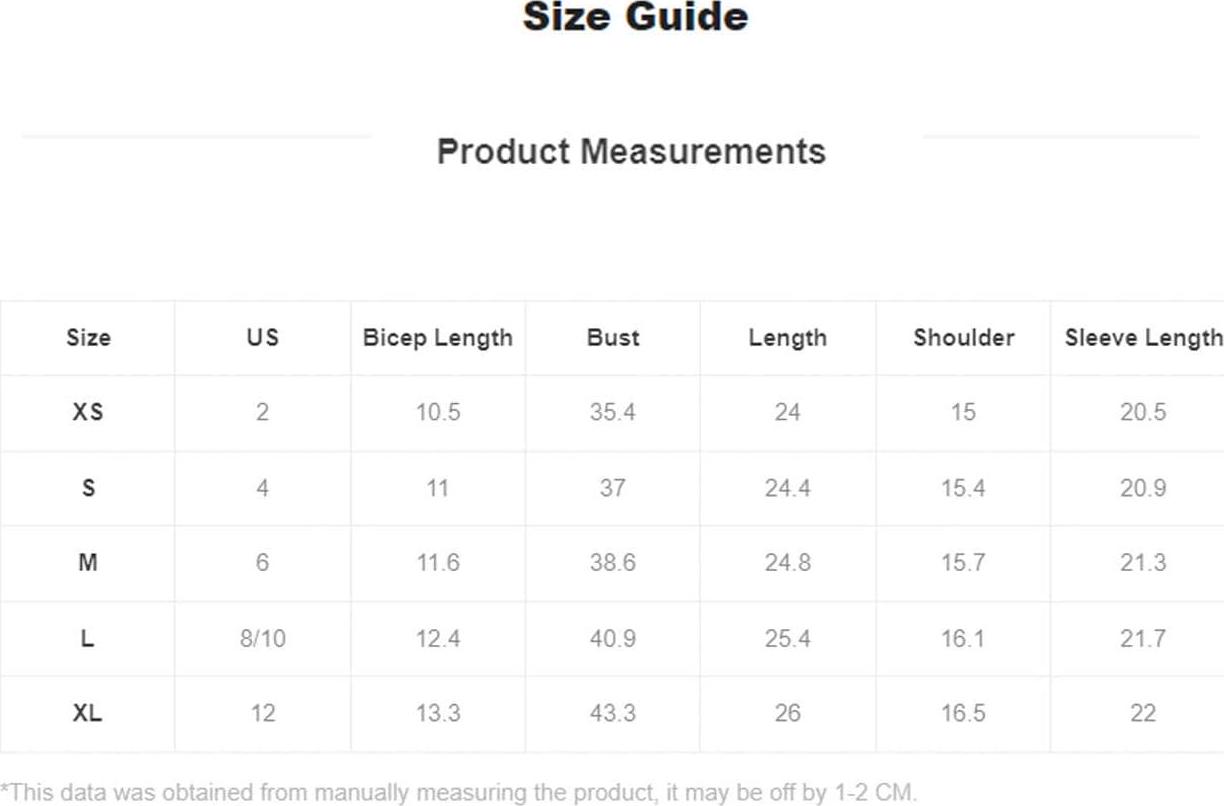Click the 8/10 US size cell
1224x806 pixels.
(263, 638)
